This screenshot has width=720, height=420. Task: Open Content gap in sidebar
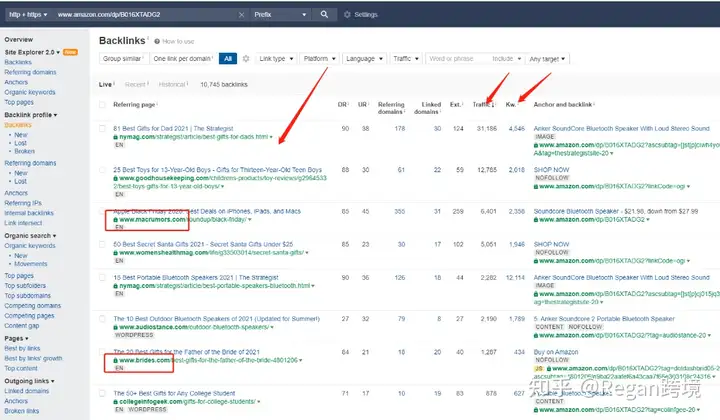coord(22,325)
